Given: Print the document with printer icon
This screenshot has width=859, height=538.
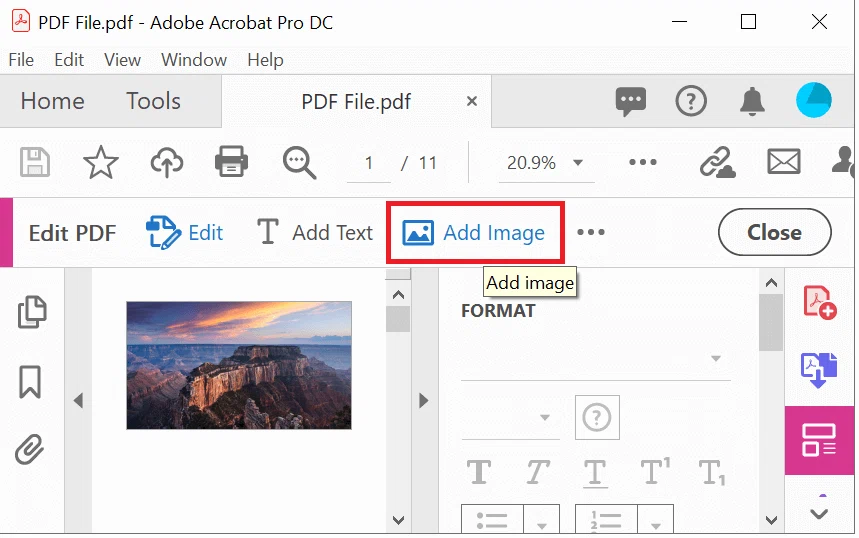Looking at the screenshot, I should 231,162.
